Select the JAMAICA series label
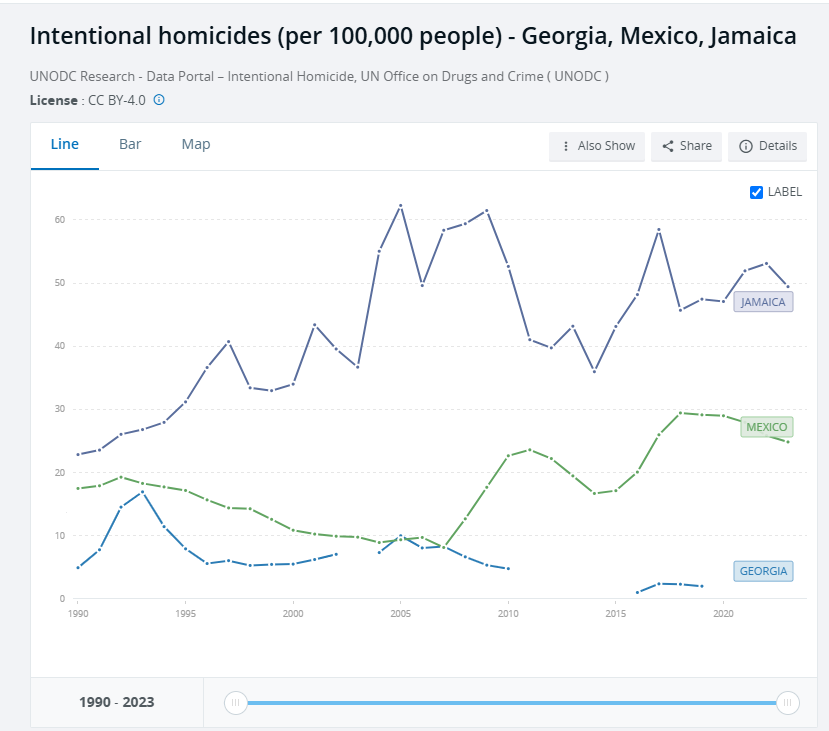This screenshot has width=829, height=731. [x=763, y=302]
